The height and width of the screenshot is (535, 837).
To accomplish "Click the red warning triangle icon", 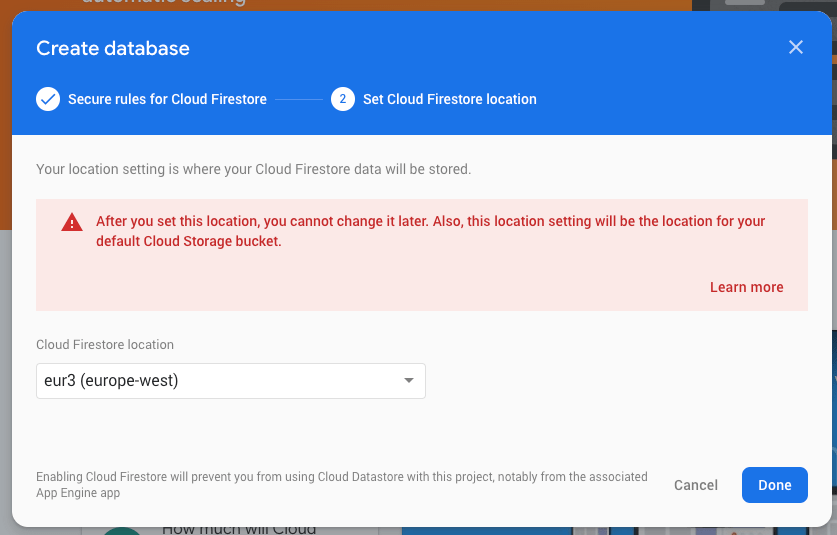I will pyautogui.click(x=71, y=222).
